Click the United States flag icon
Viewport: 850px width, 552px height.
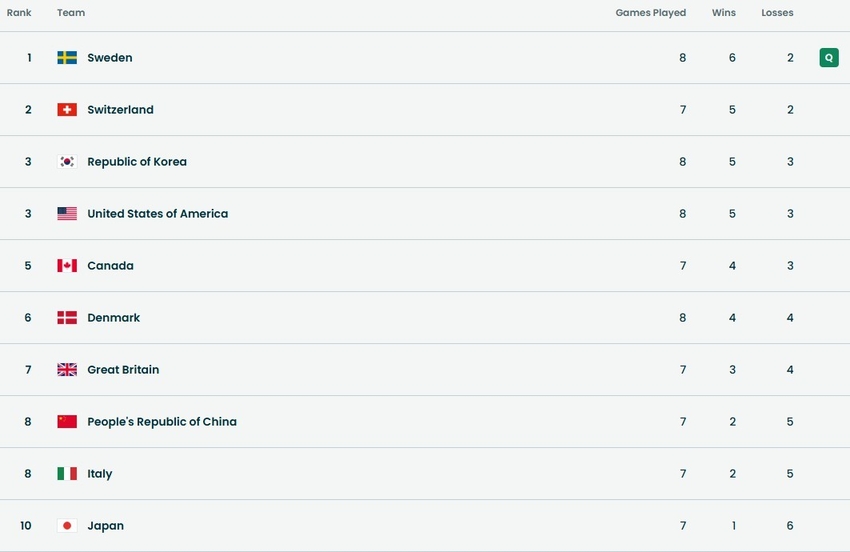[67, 214]
